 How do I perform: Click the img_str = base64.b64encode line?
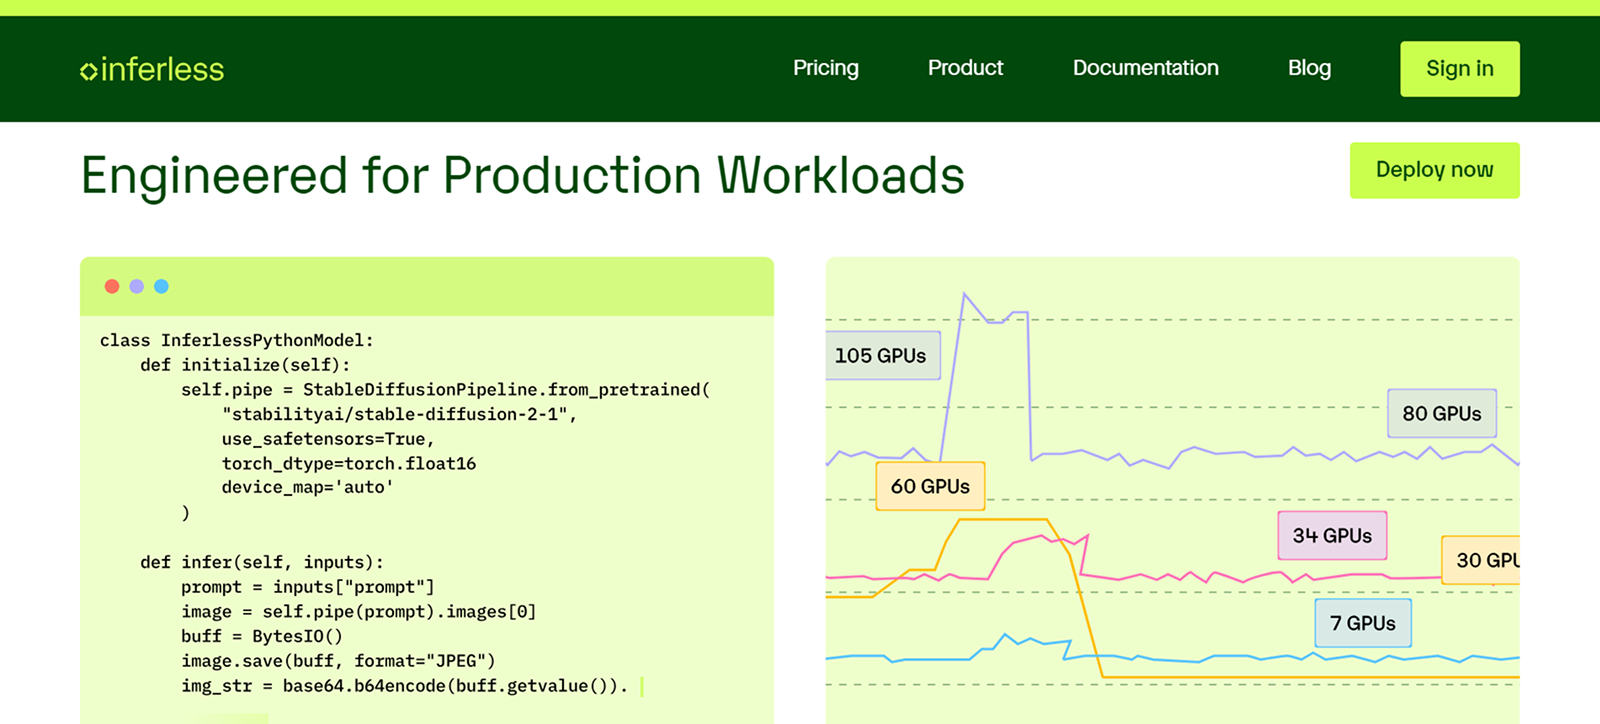pos(405,686)
